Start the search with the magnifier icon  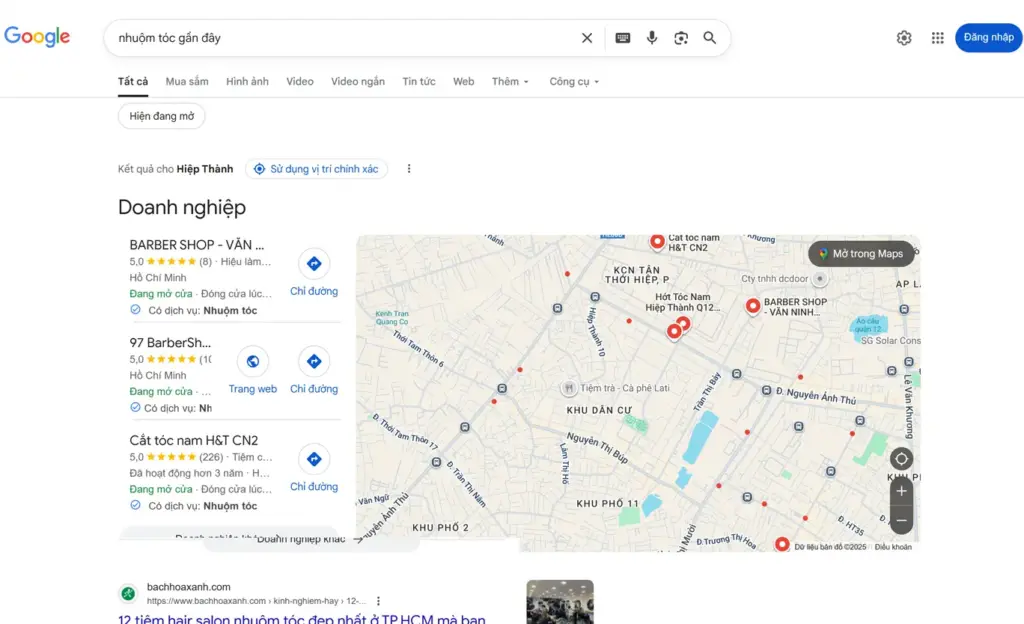(709, 37)
